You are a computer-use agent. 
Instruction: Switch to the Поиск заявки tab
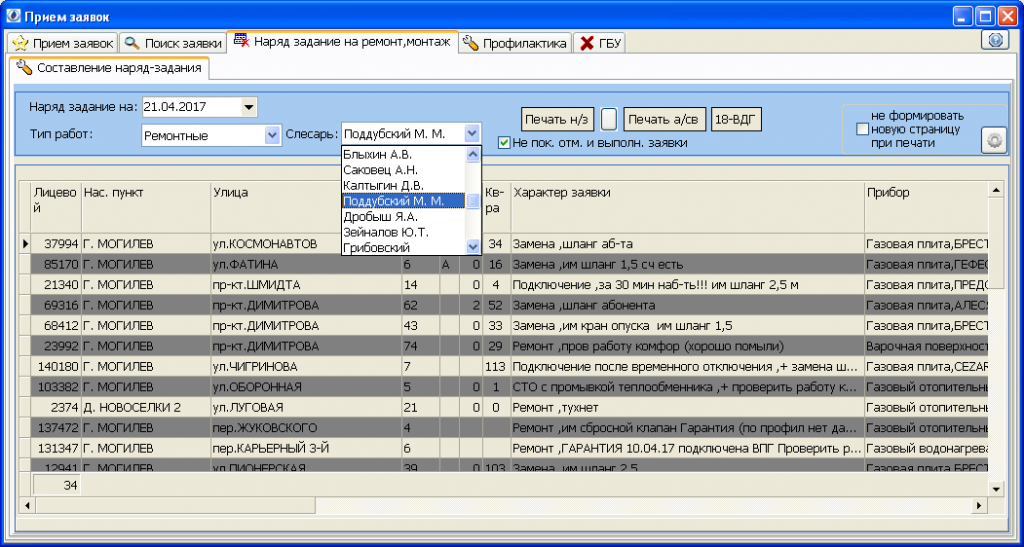tap(173, 44)
